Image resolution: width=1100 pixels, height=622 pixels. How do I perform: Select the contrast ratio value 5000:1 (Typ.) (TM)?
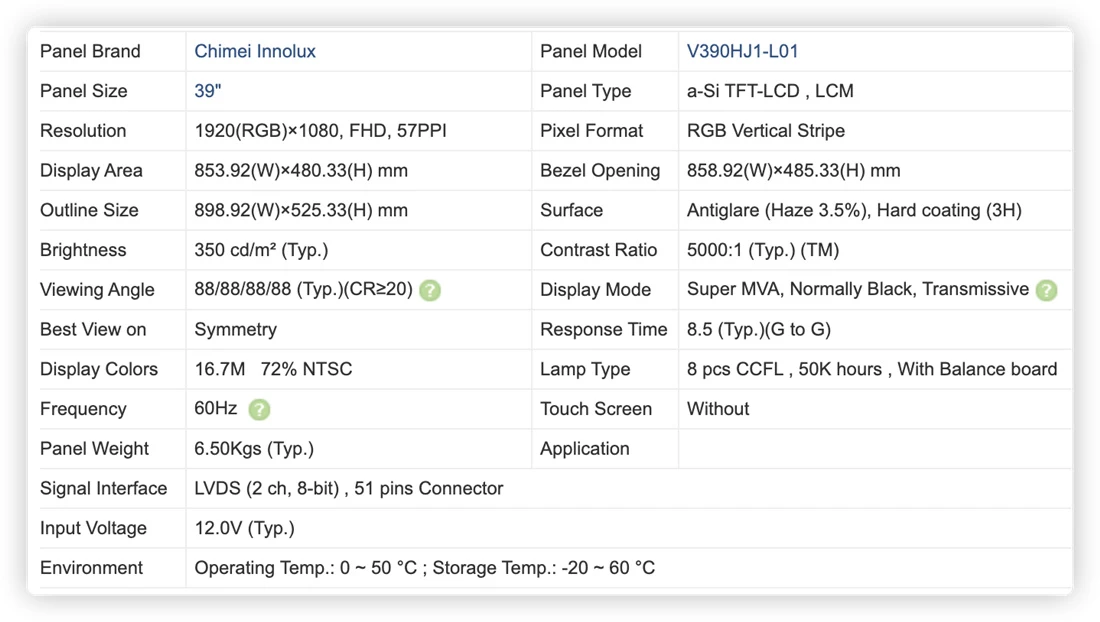pos(763,250)
